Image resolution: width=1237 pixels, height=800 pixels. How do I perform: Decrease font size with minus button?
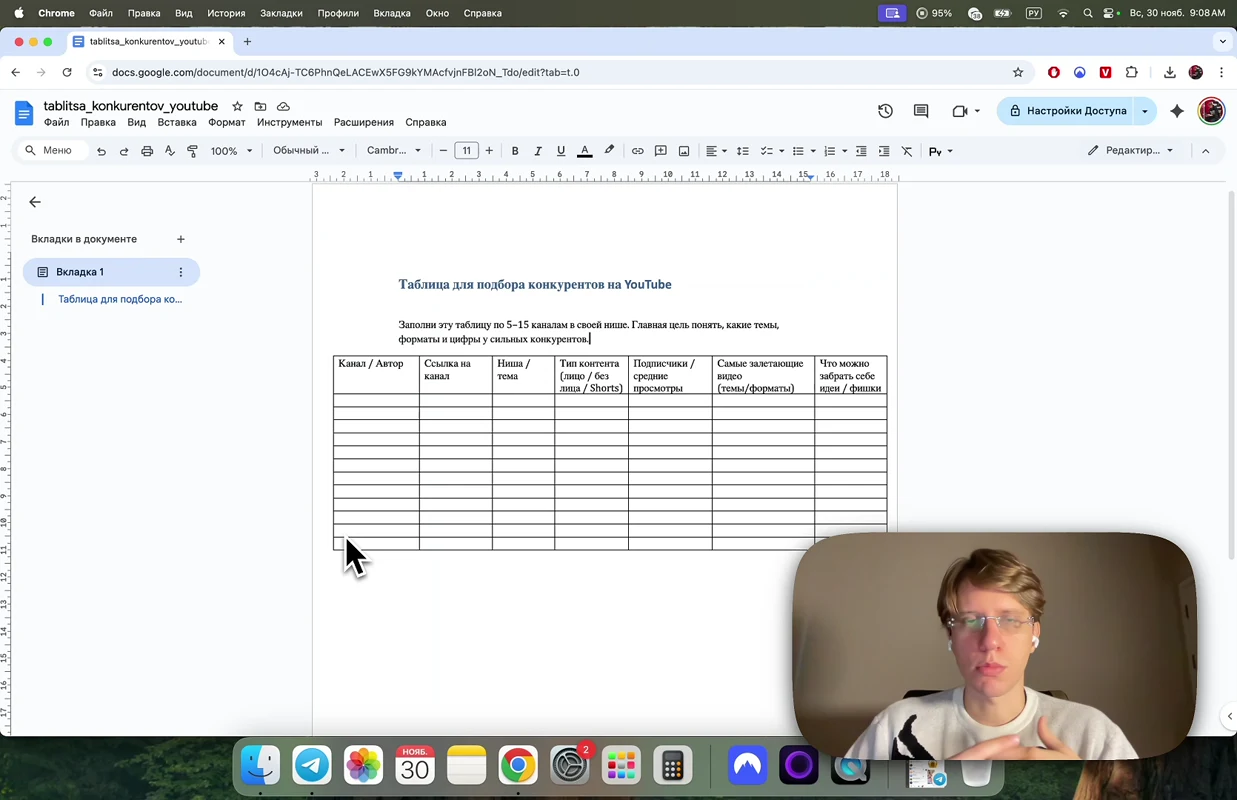click(x=443, y=151)
